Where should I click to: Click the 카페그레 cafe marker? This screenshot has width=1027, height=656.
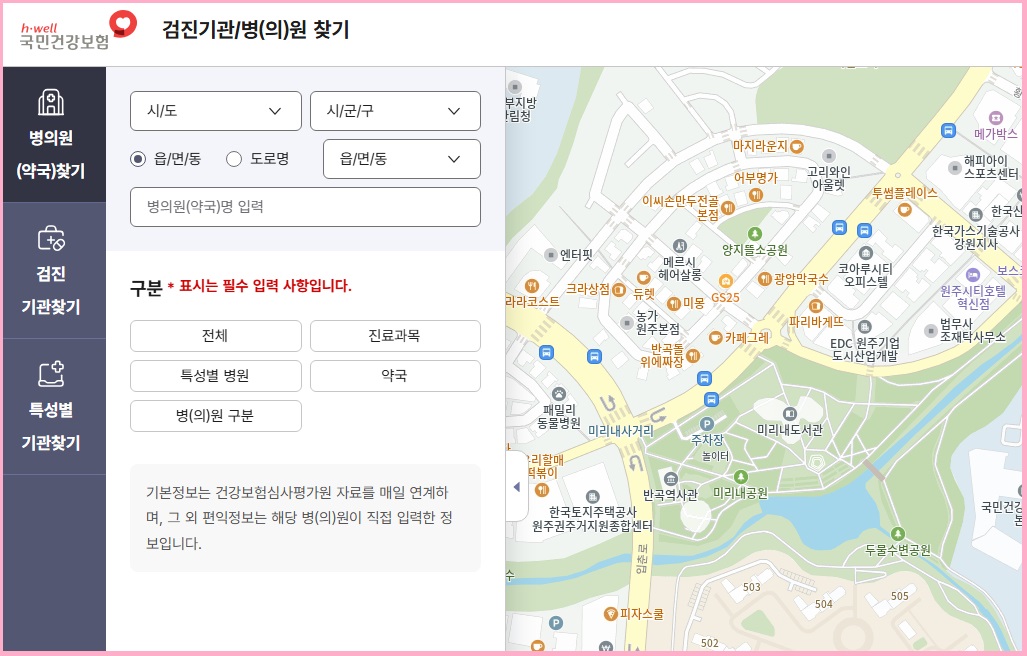(715, 338)
